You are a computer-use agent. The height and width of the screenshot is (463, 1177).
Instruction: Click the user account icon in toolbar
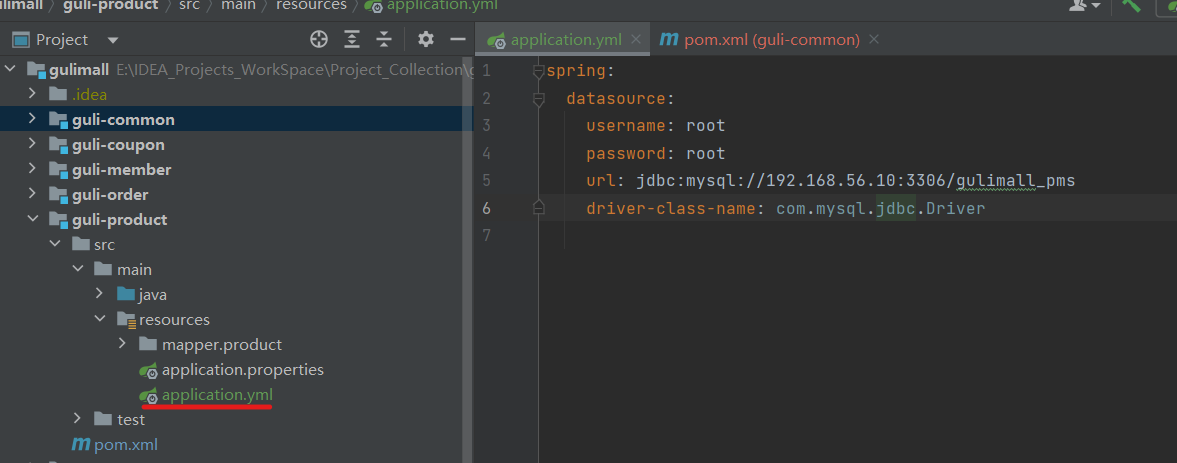tap(1078, 5)
